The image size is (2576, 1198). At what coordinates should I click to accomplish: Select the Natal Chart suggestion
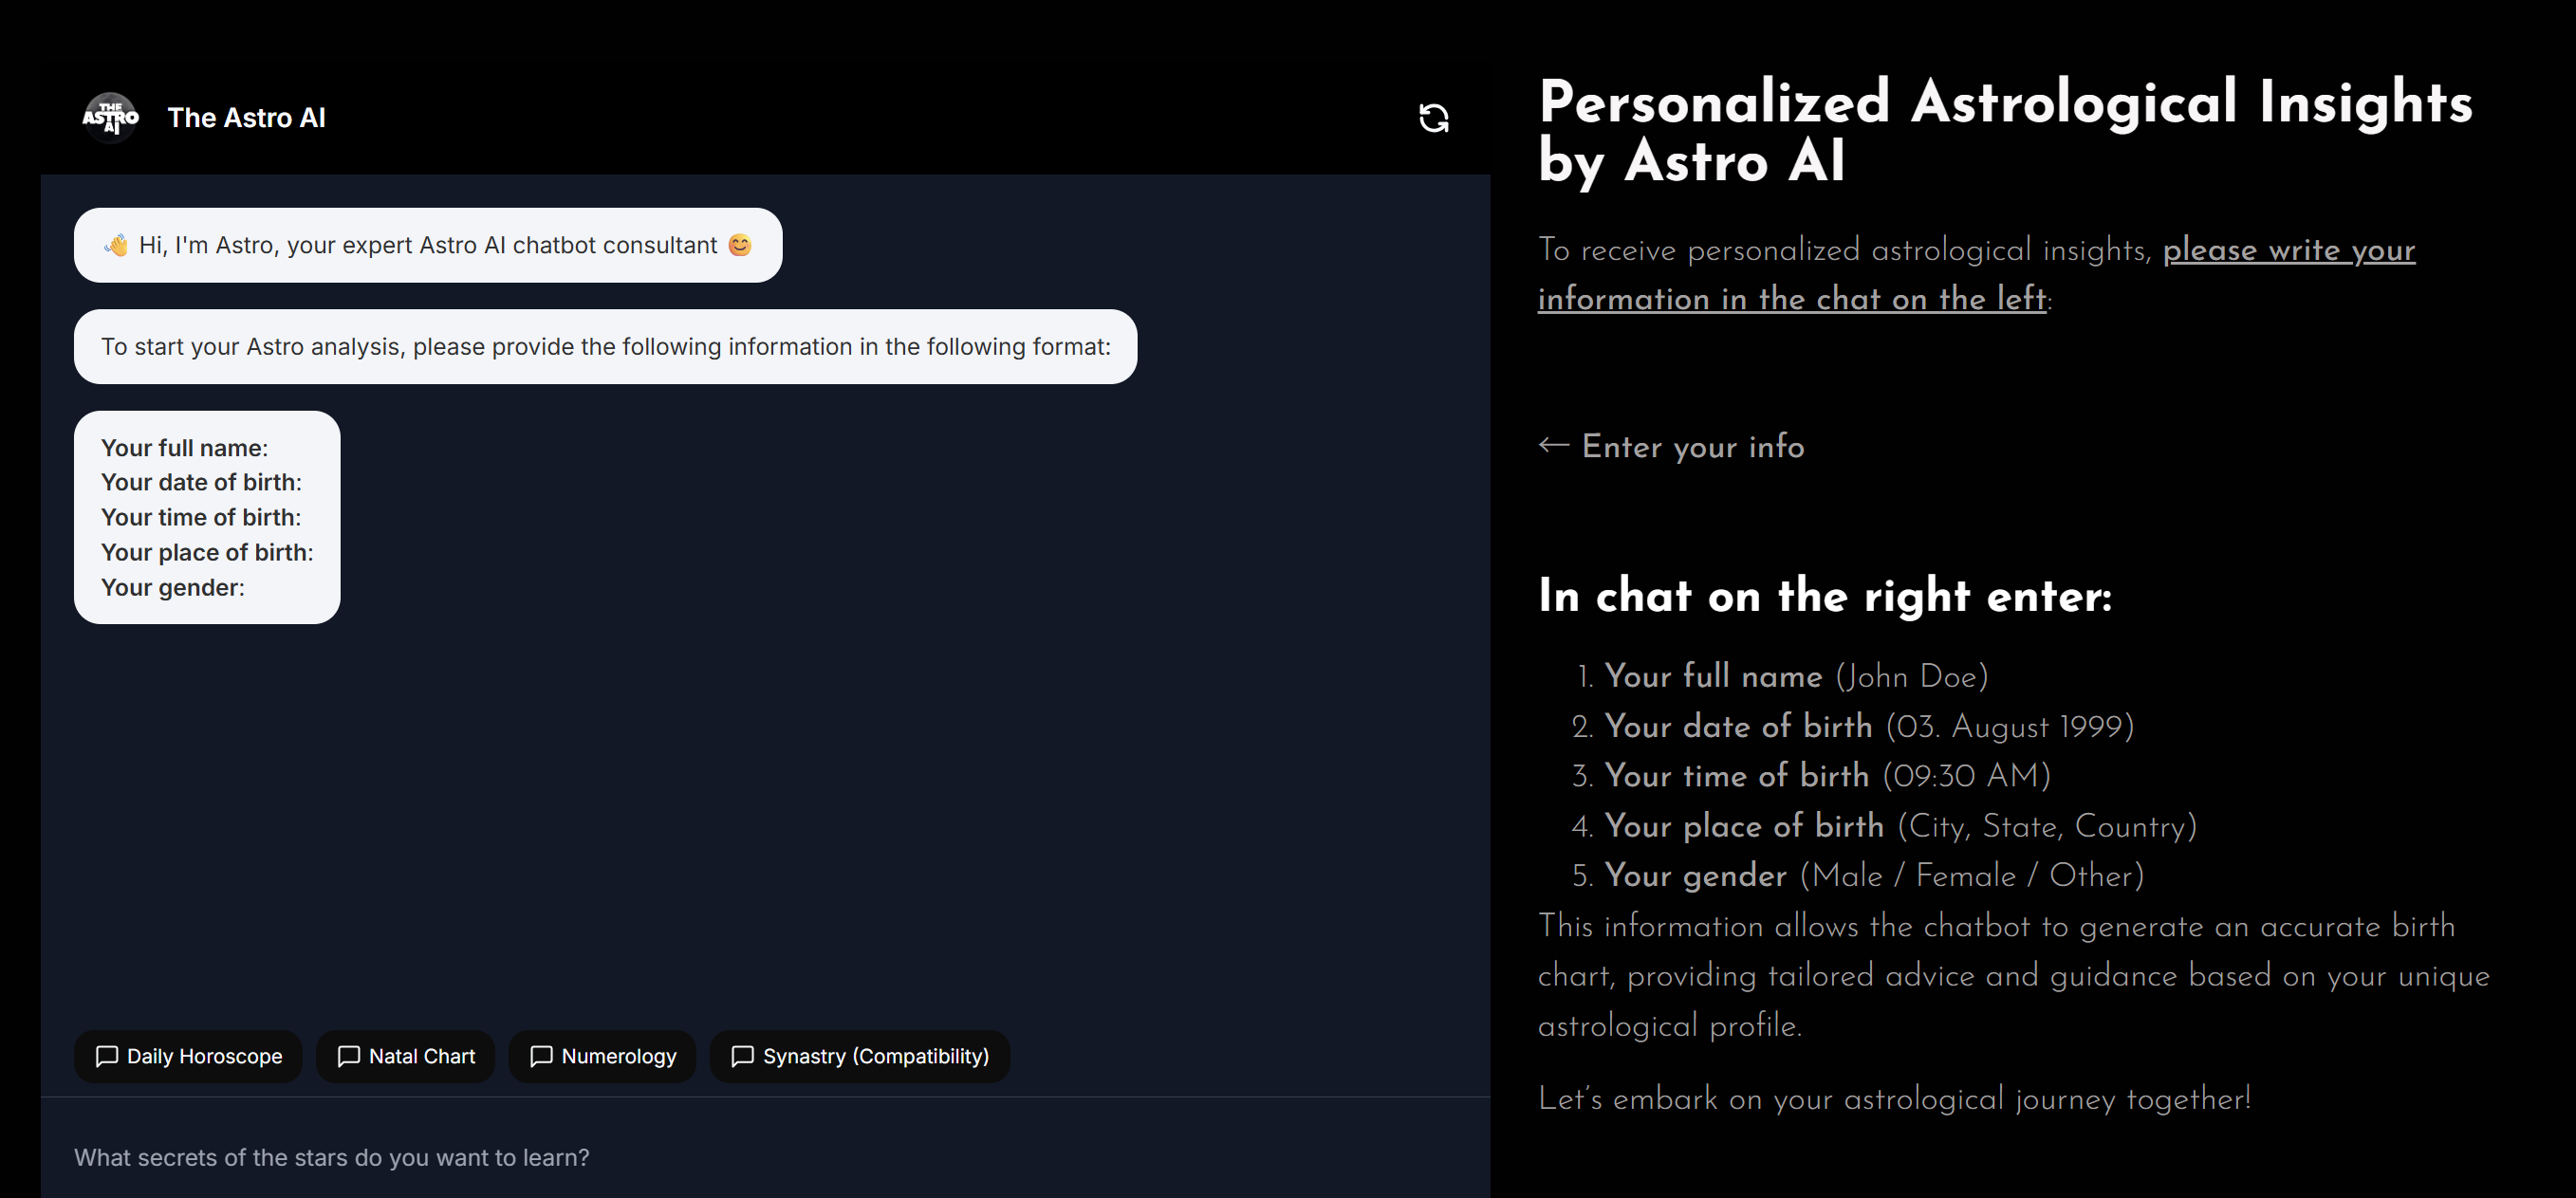pos(406,1056)
